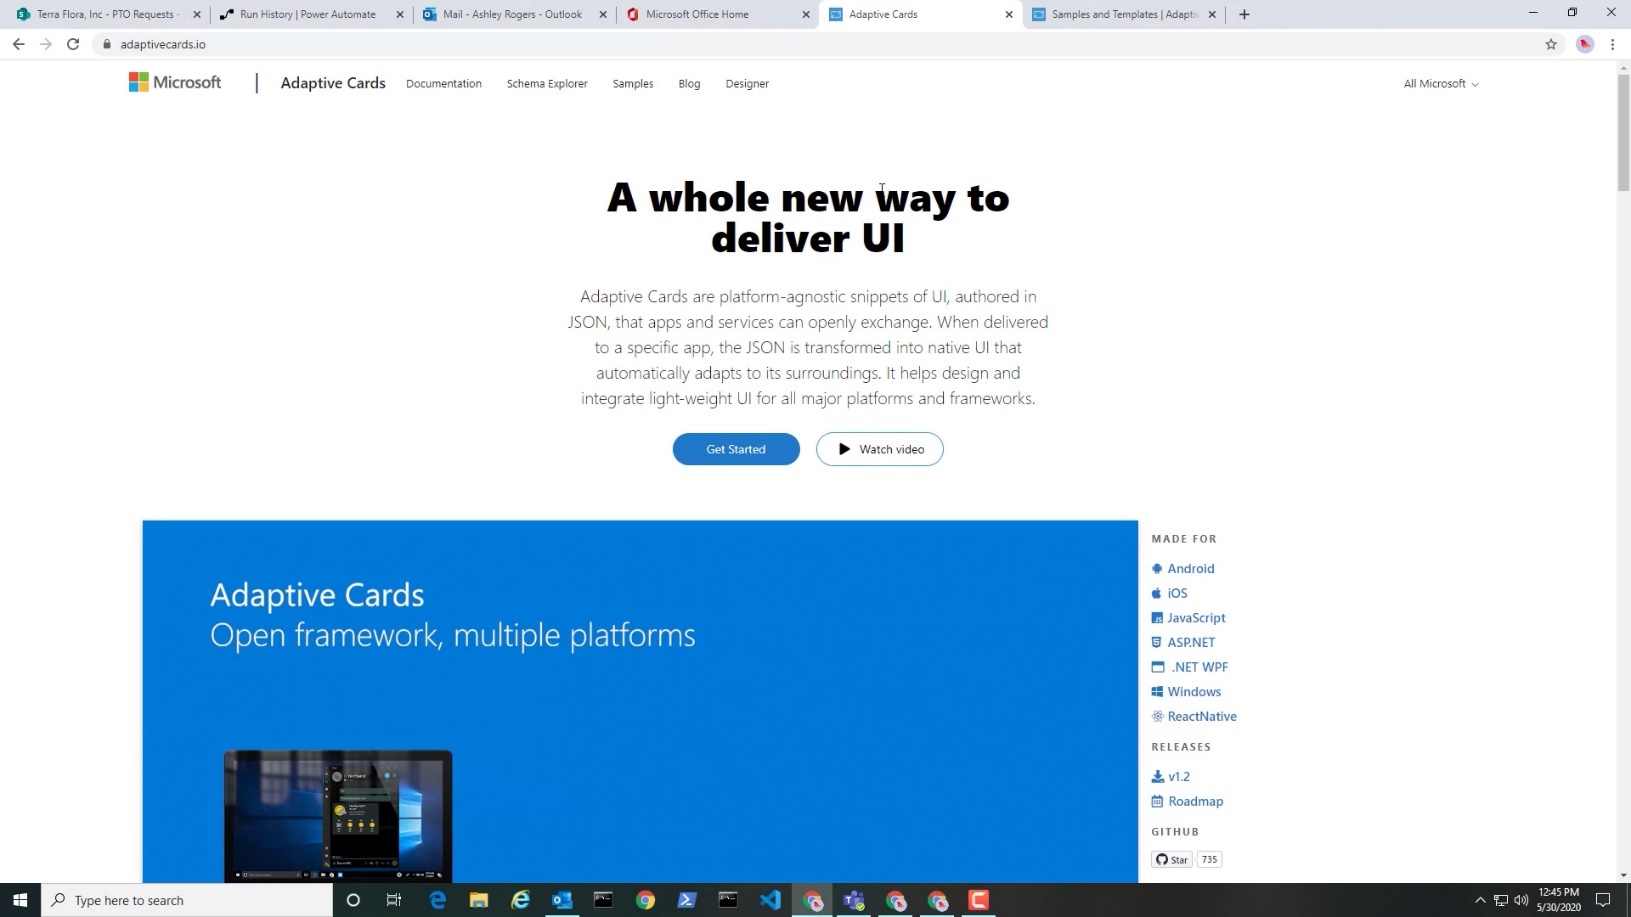This screenshot has width=1631, height=917.
Task: Open the volume control in tray
Action: [x=1521, y=900]
